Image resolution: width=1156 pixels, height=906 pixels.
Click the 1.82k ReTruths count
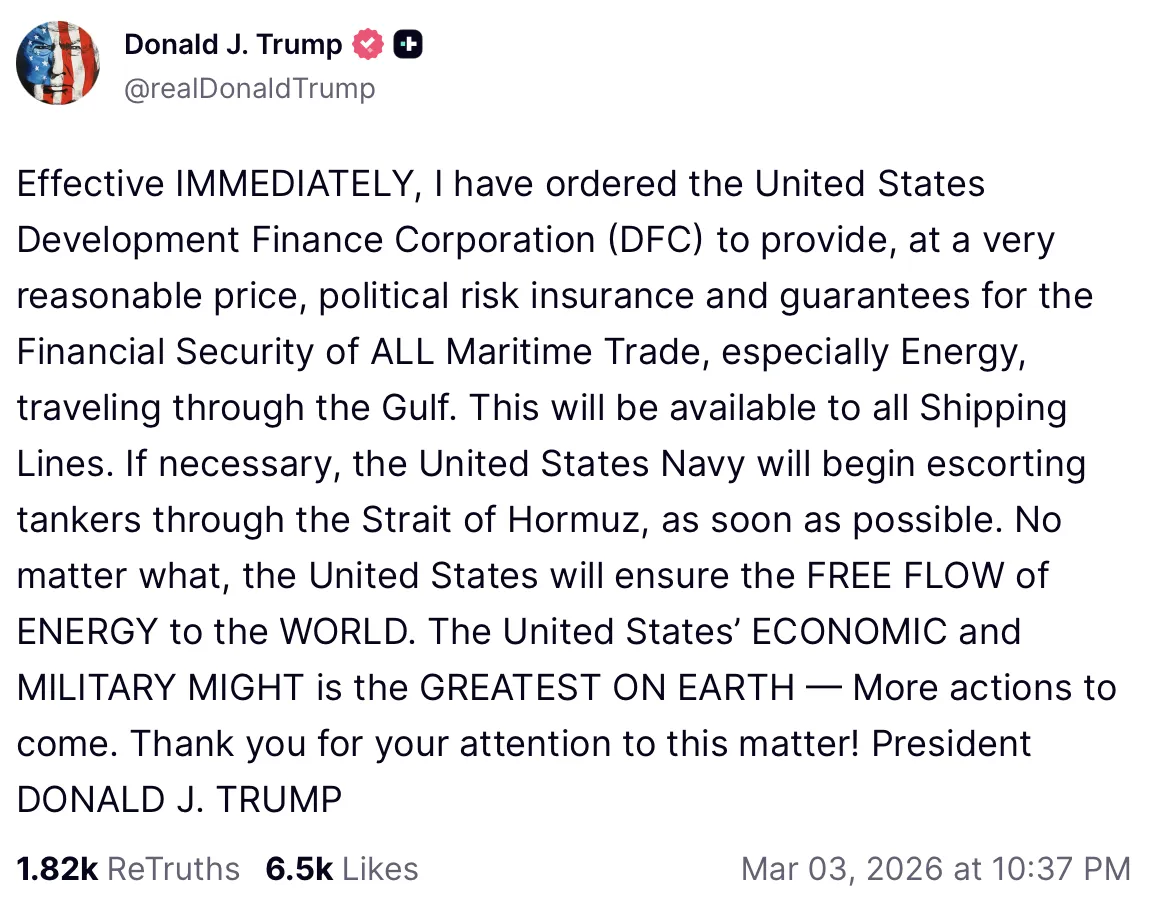click(57, 868)
